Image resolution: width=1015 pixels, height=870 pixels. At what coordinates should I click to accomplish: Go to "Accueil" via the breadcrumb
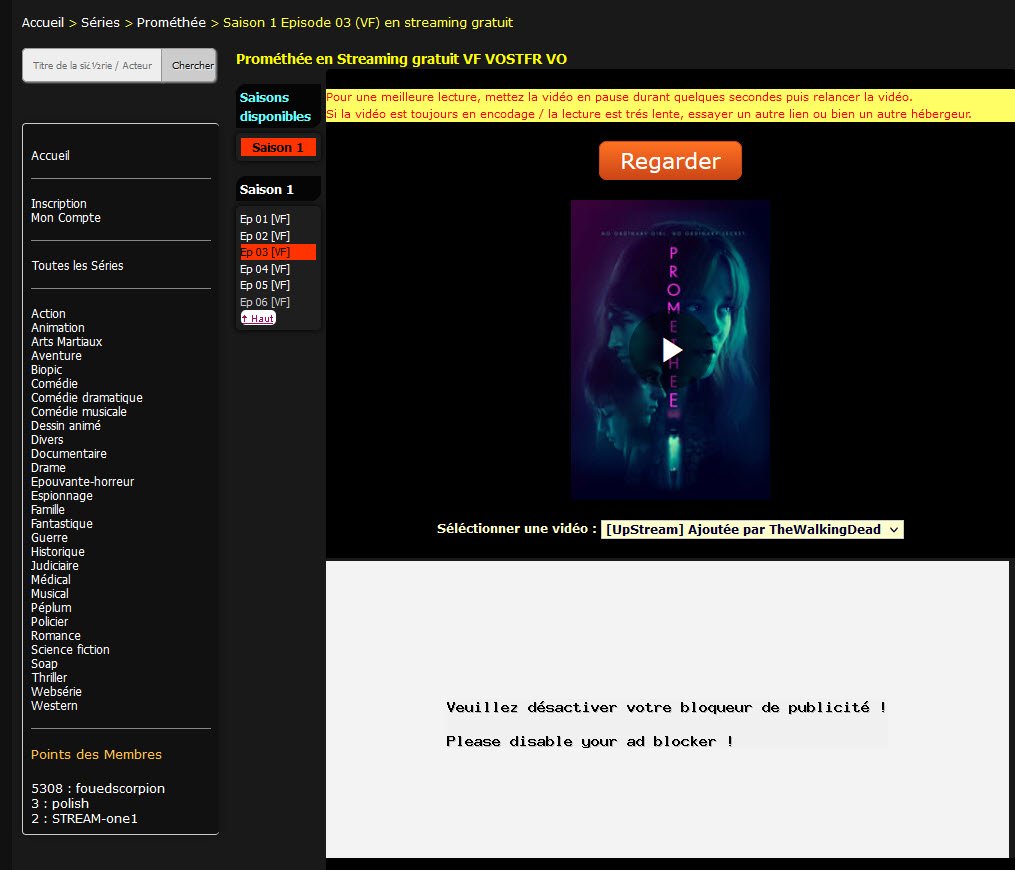click(42, 22)
